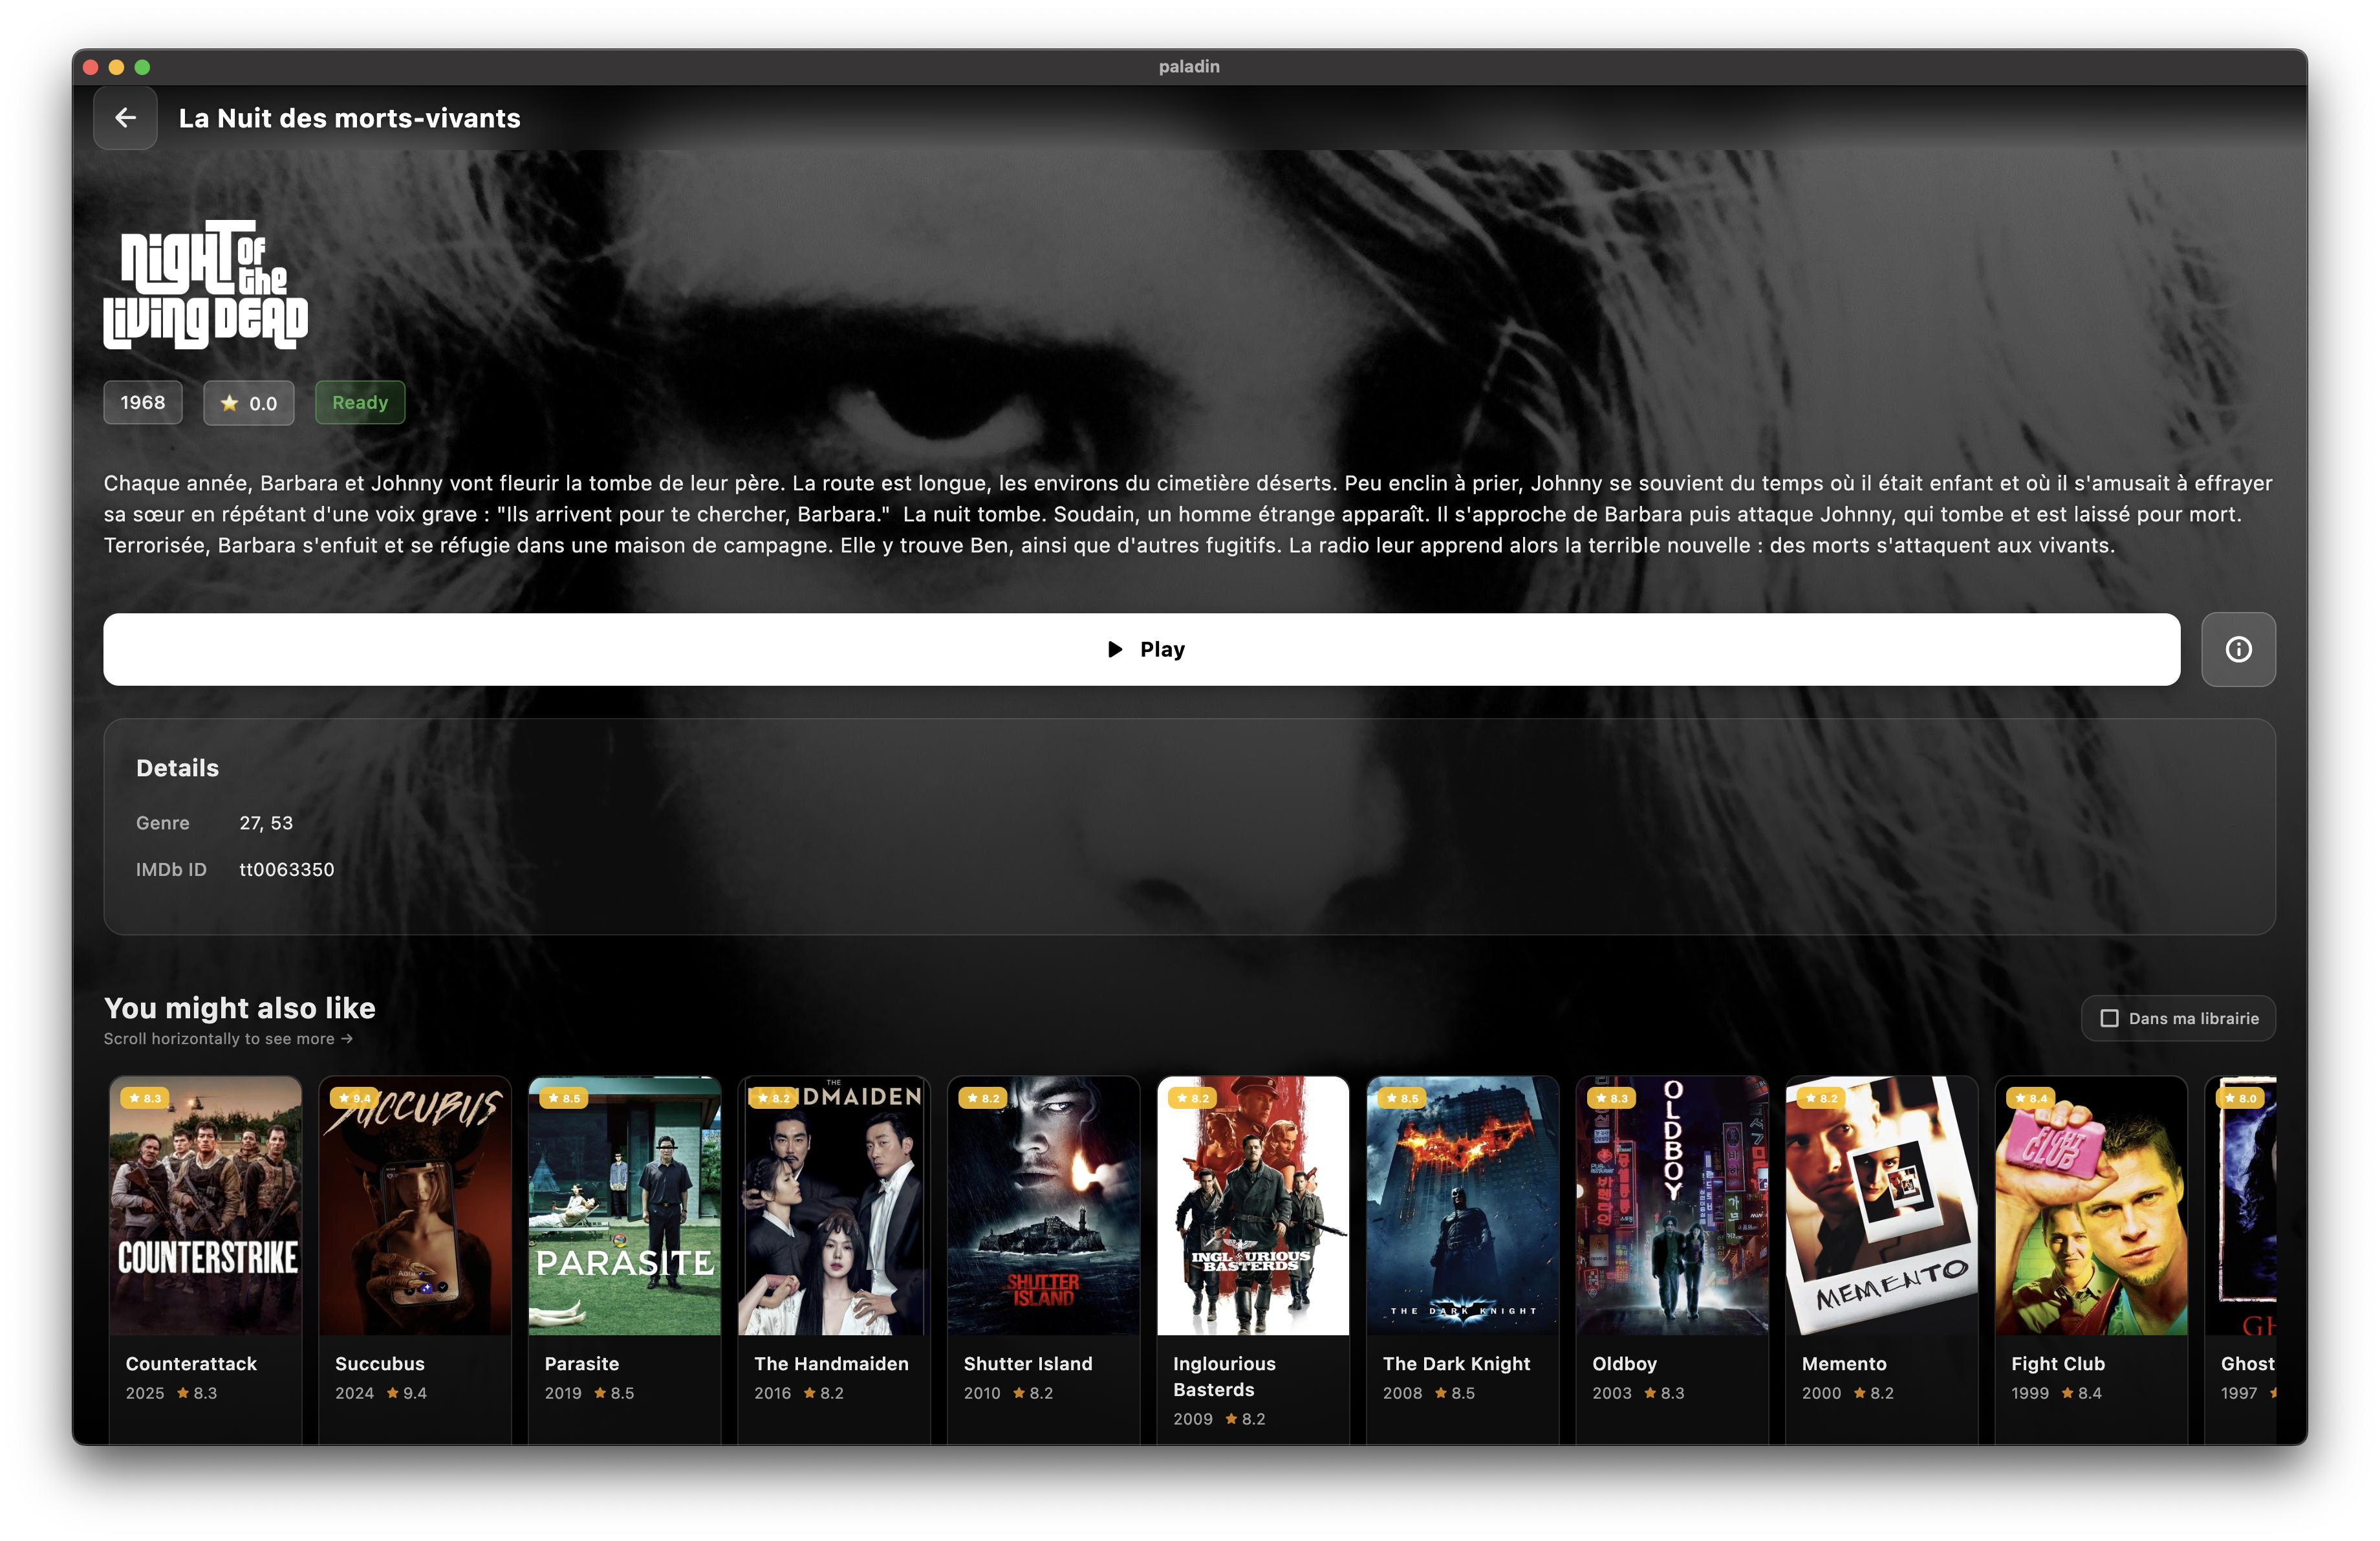Viewport: 2380px width, 1541px height.
Task: Open The Dark Knight poster
Action: tap(1462, 1205)
